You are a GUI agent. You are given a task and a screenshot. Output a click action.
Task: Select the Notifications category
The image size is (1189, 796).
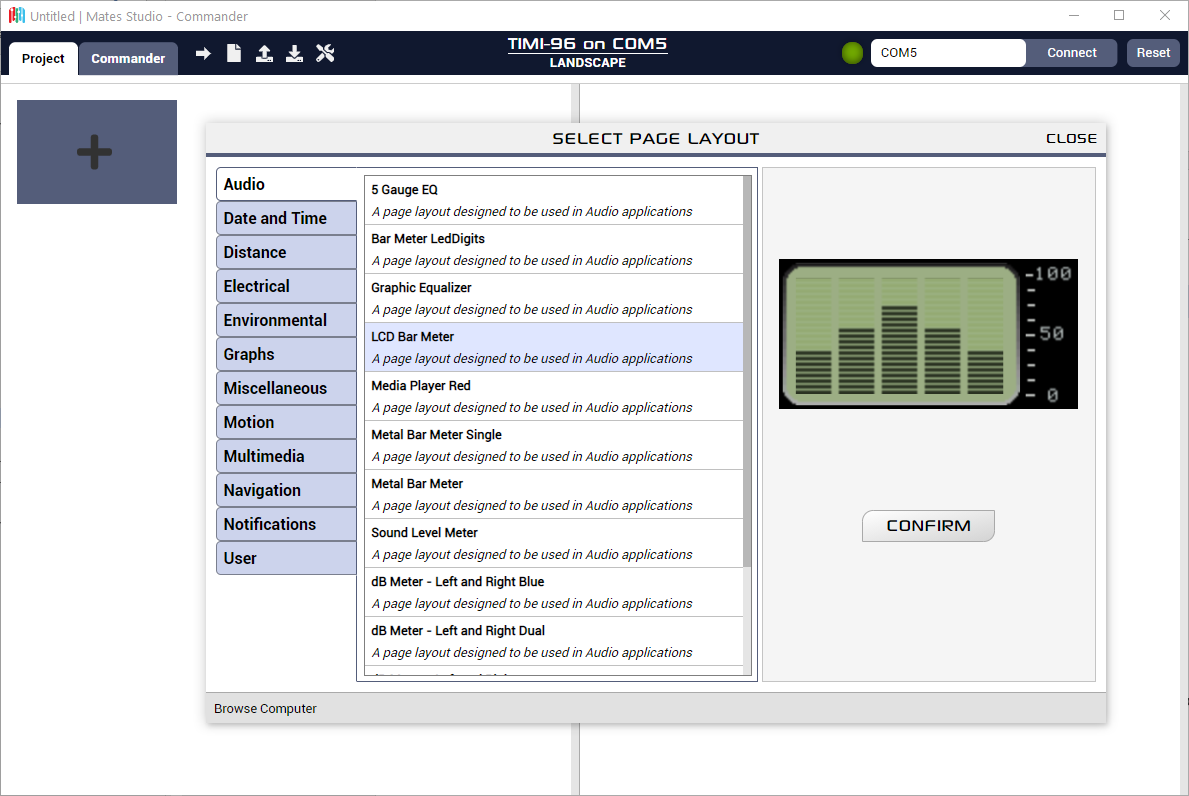coord(287,525)
